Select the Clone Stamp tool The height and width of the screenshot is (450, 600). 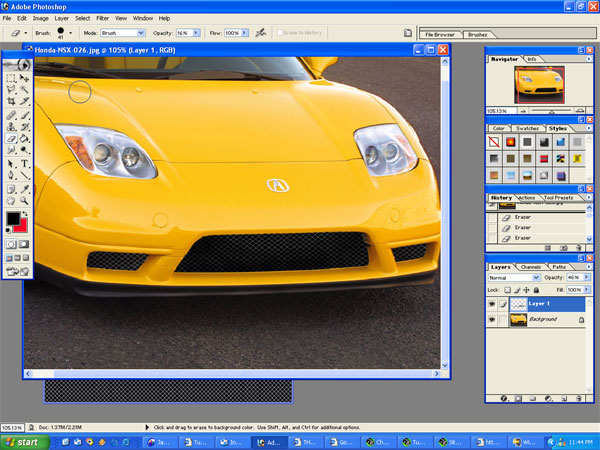coord(11,127)
